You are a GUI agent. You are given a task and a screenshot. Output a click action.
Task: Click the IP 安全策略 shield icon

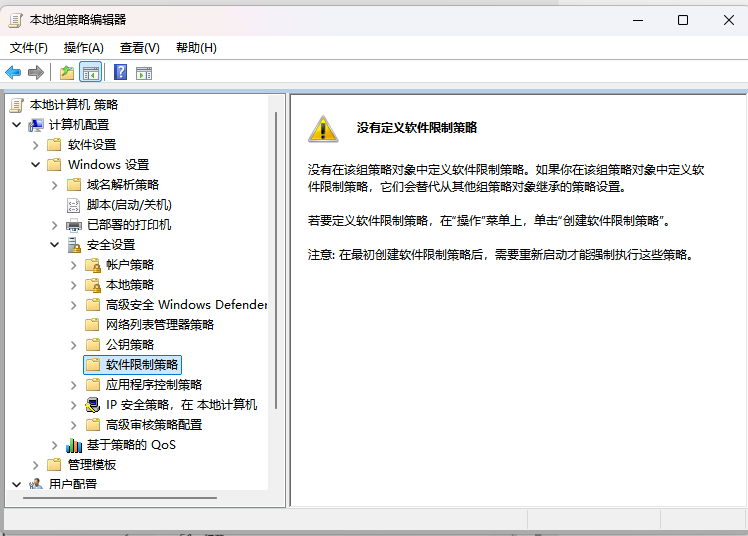[93, 405]
